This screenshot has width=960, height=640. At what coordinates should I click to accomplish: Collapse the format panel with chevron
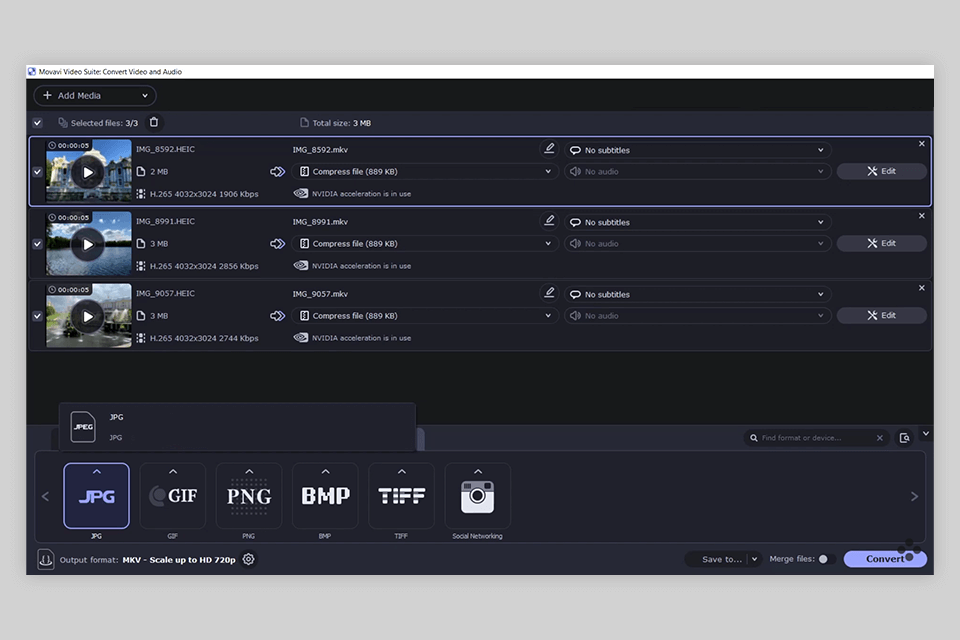[x=926, y=434]
